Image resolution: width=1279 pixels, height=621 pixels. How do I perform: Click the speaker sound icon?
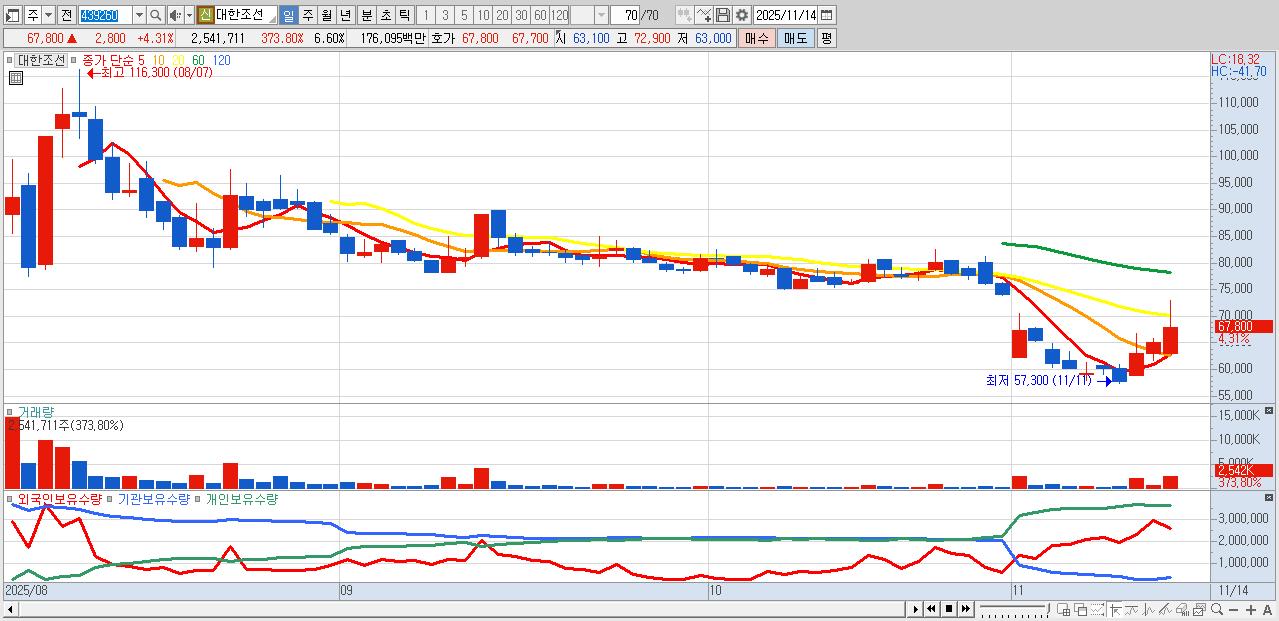(175, 15)
